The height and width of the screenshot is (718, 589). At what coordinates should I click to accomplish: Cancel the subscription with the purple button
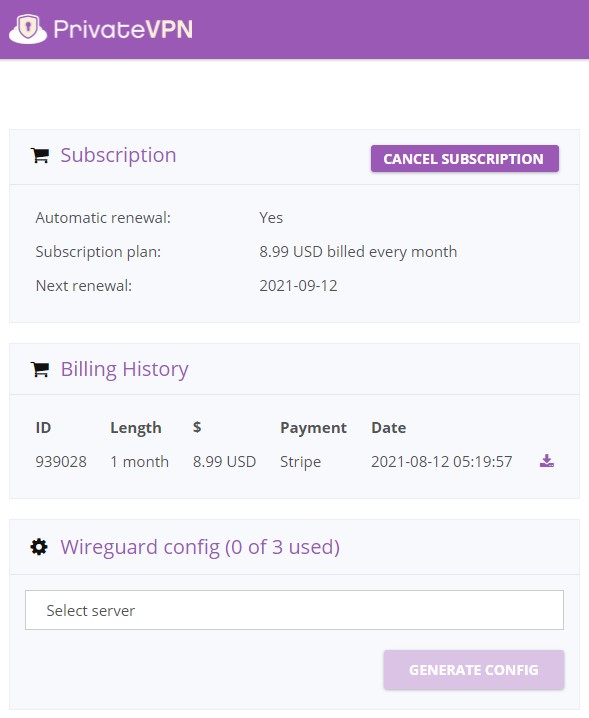click(464, 158)
